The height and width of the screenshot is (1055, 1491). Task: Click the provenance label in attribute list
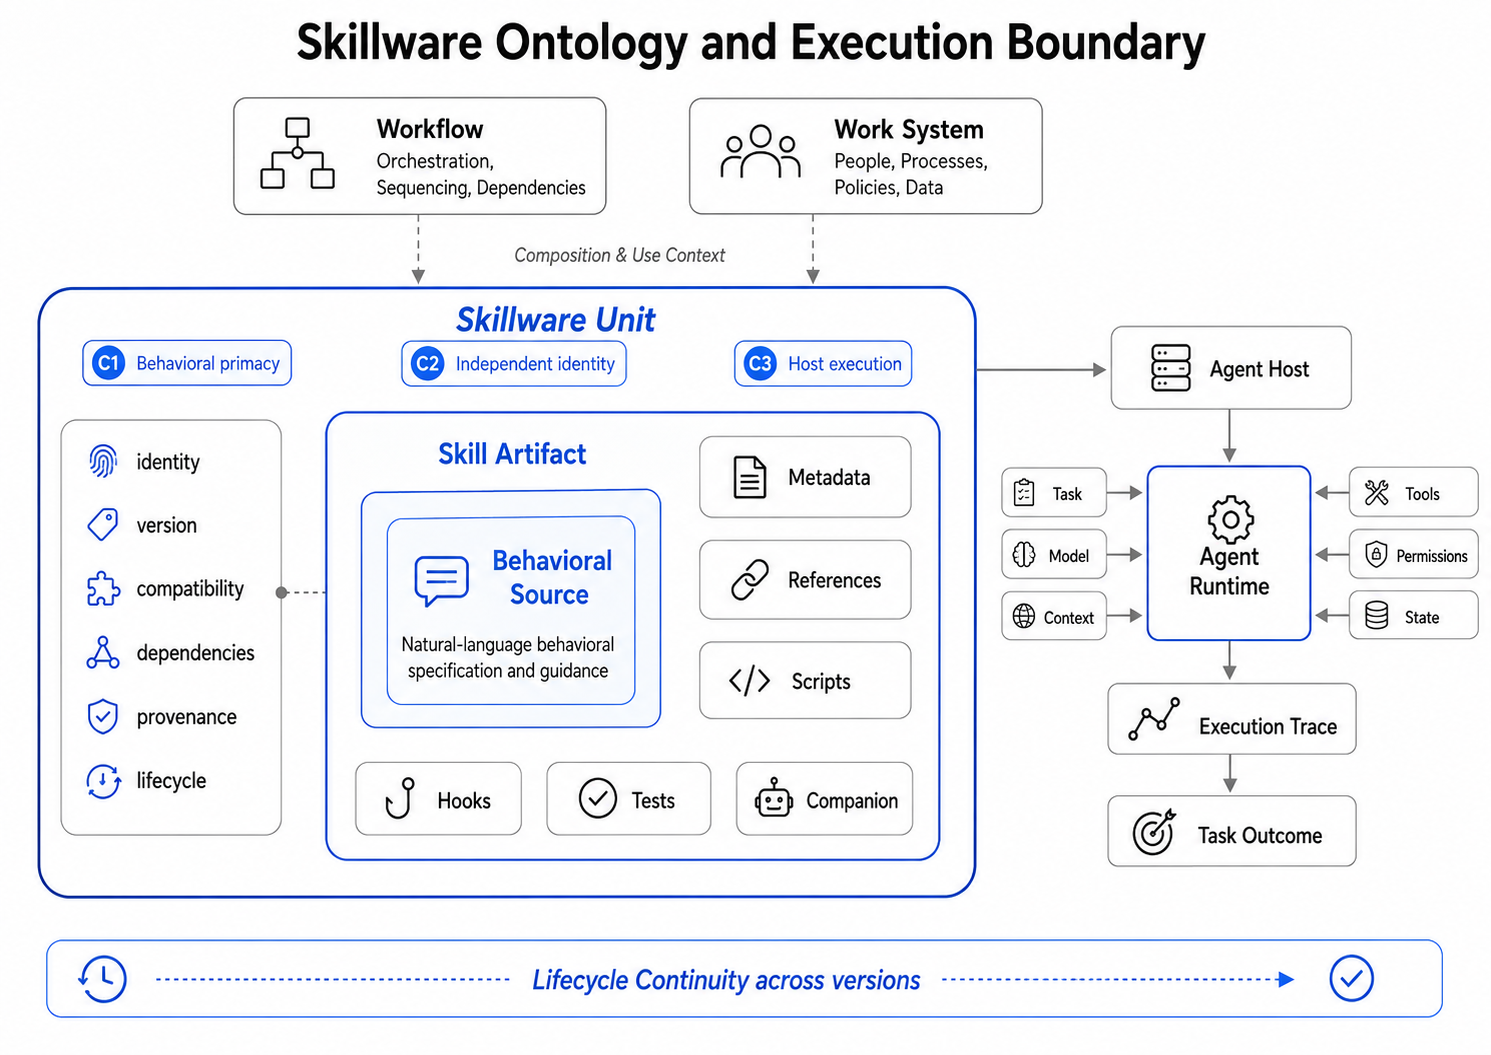click(187, 717)
